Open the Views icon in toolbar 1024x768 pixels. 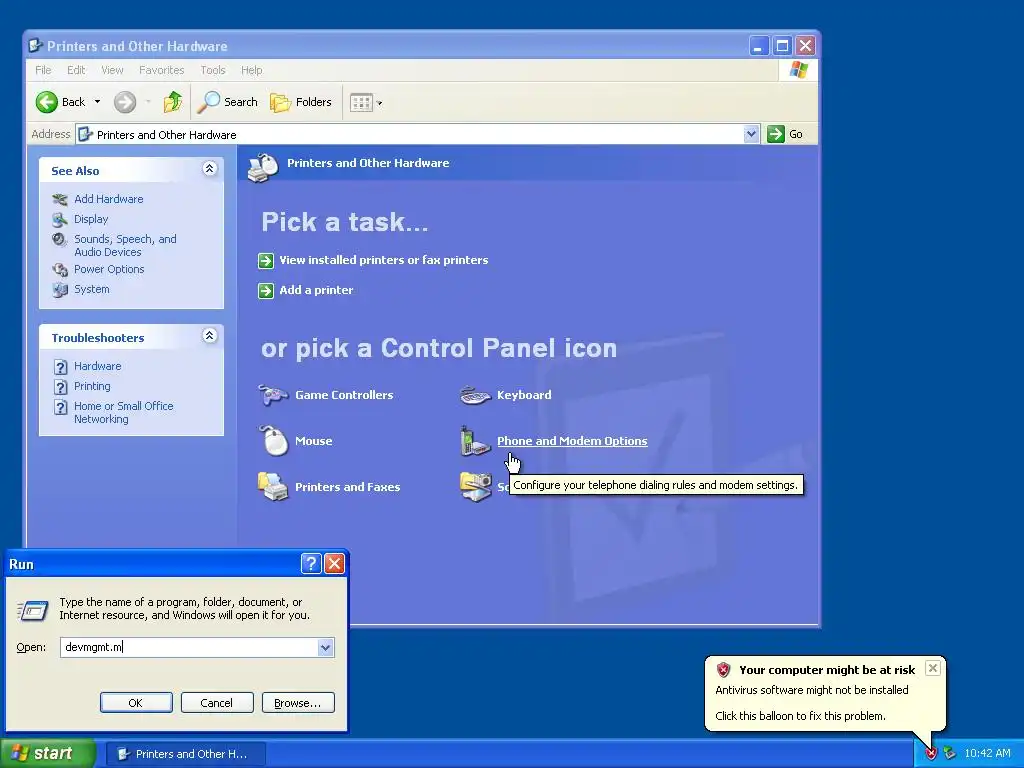coord(361,102)
